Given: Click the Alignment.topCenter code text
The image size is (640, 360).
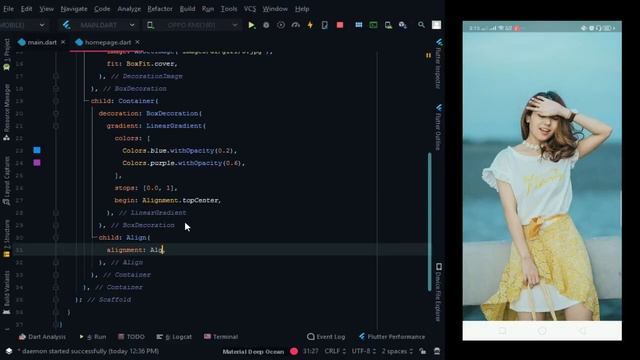Looking at the screenshot, I should tap(181, 200).
